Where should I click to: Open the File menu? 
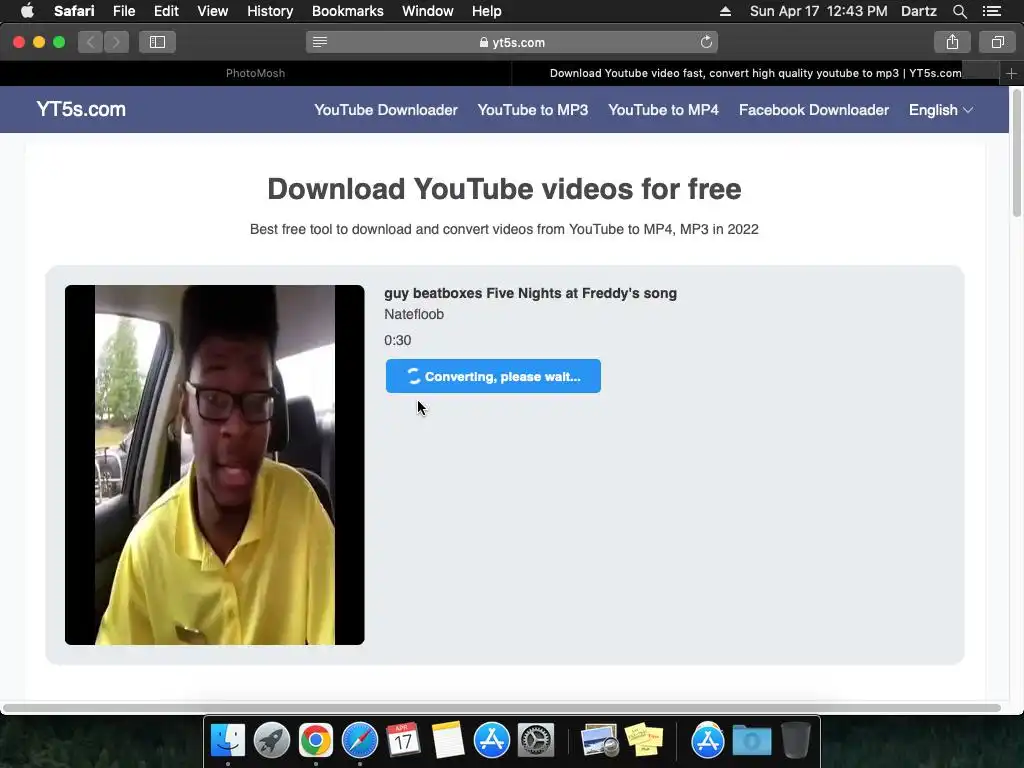[124, 11]
